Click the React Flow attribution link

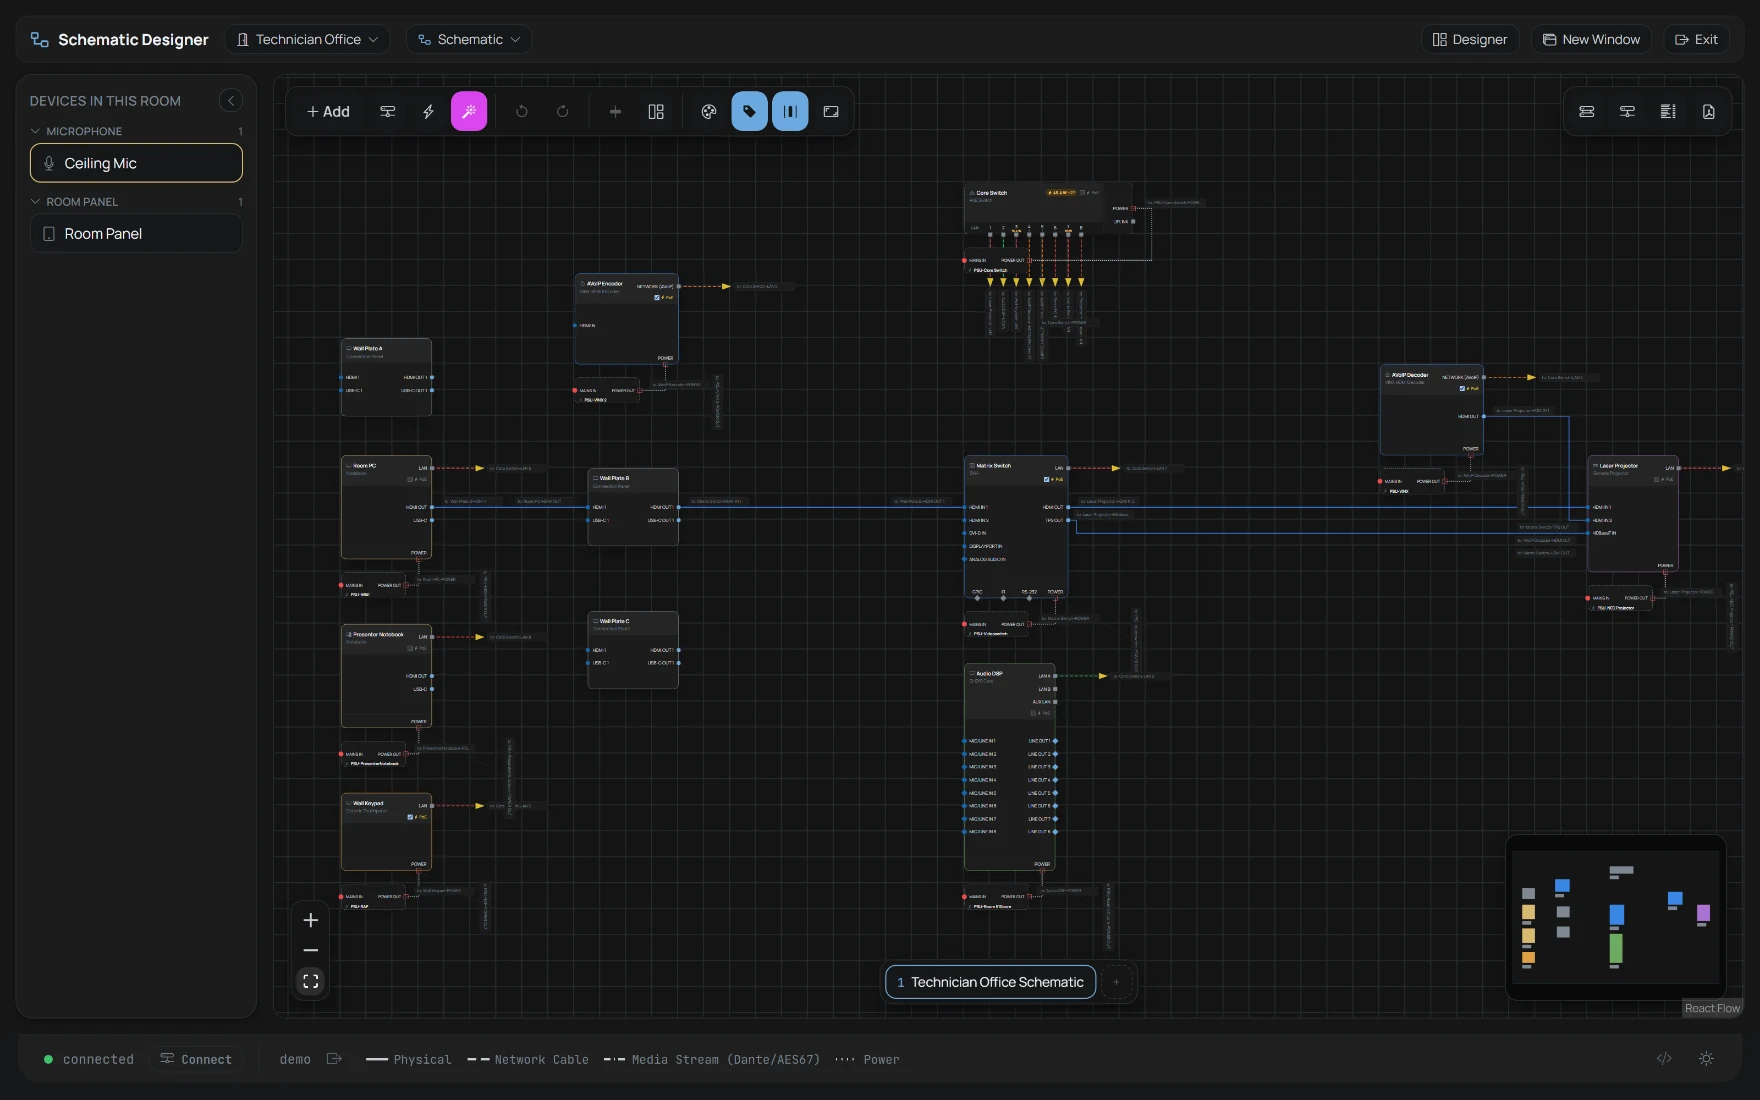(1712, 1008)
